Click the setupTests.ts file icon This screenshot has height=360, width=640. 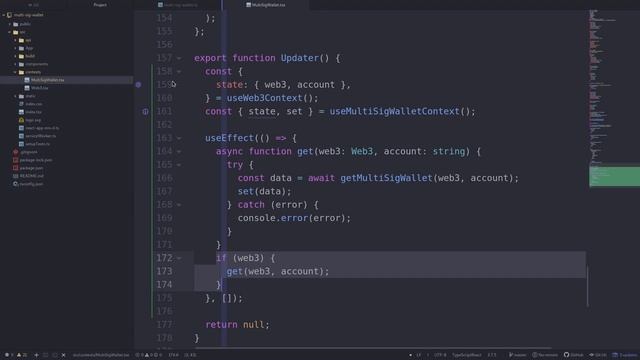pyautogui.click(x=21, y=144)
